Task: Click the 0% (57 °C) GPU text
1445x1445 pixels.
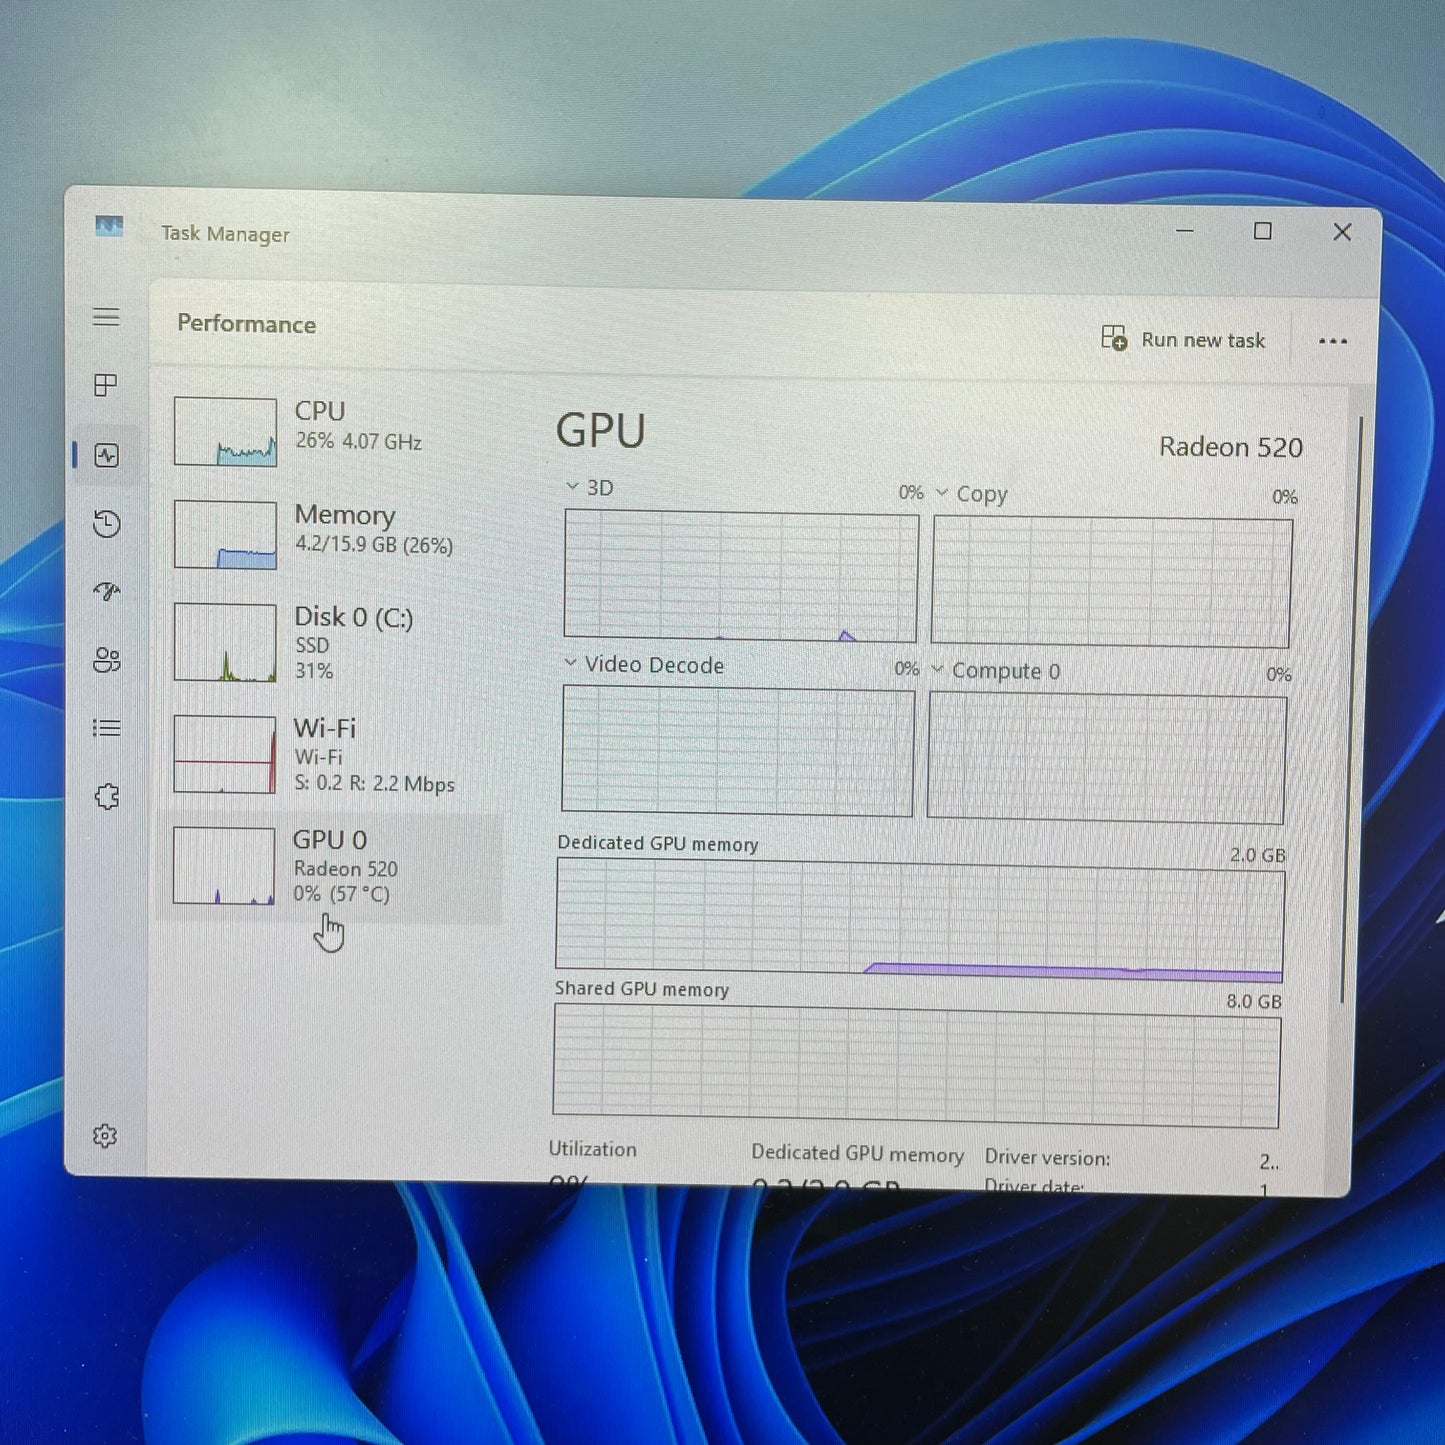Action: pyautogui.click(x=341, y=893)
